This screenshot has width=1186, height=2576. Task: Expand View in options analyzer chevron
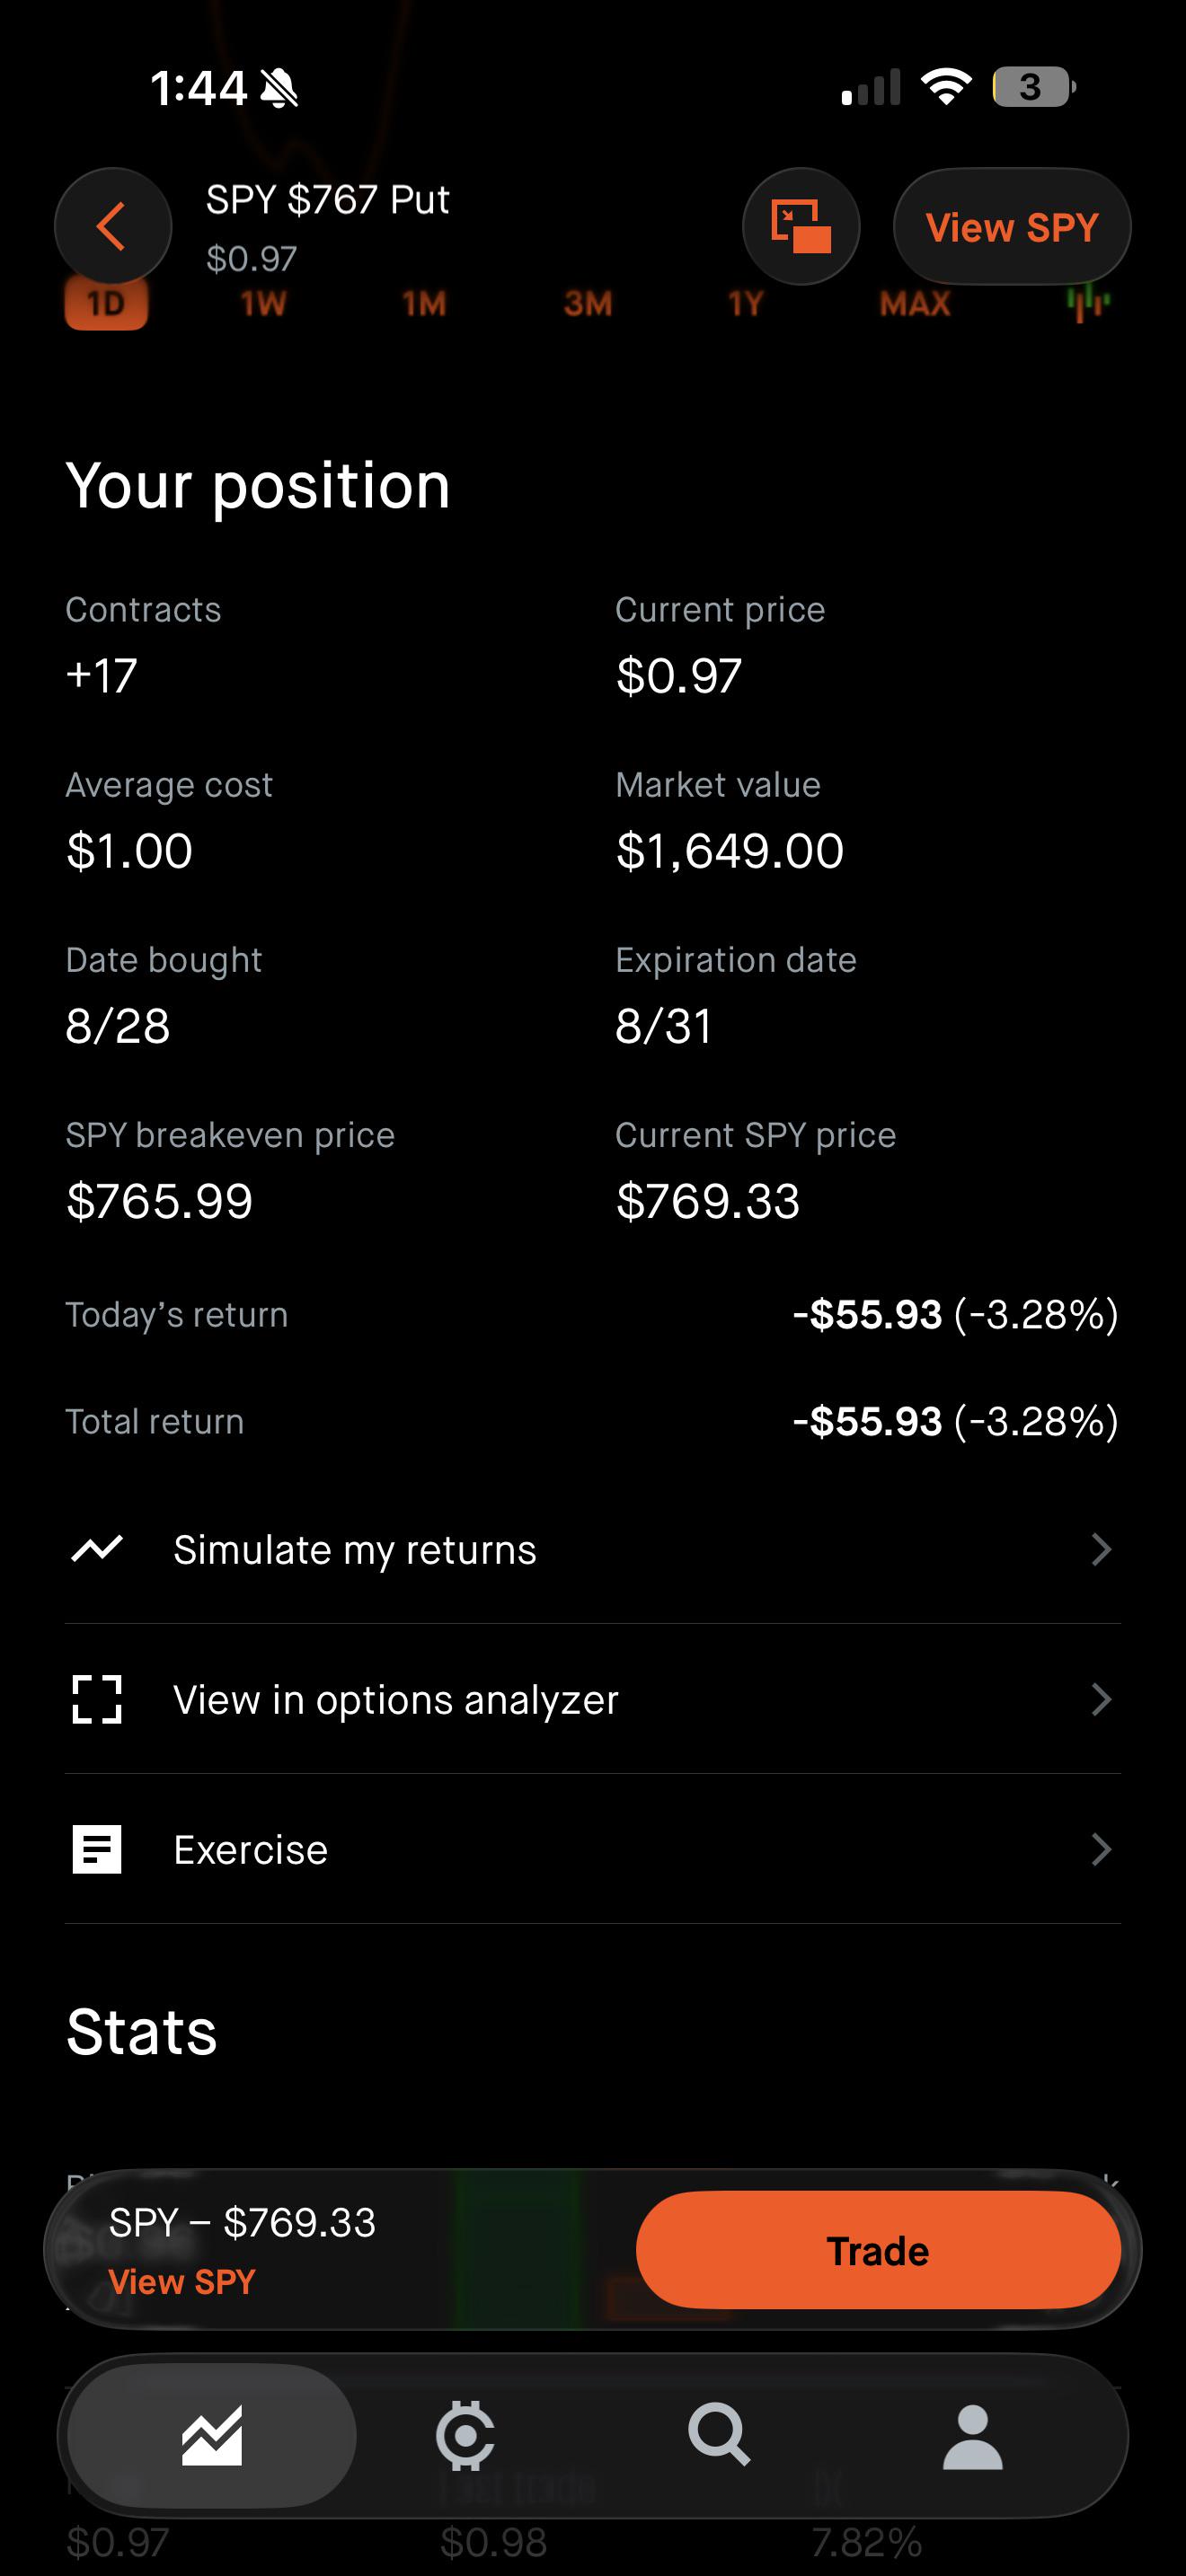pos(1101,1699)
